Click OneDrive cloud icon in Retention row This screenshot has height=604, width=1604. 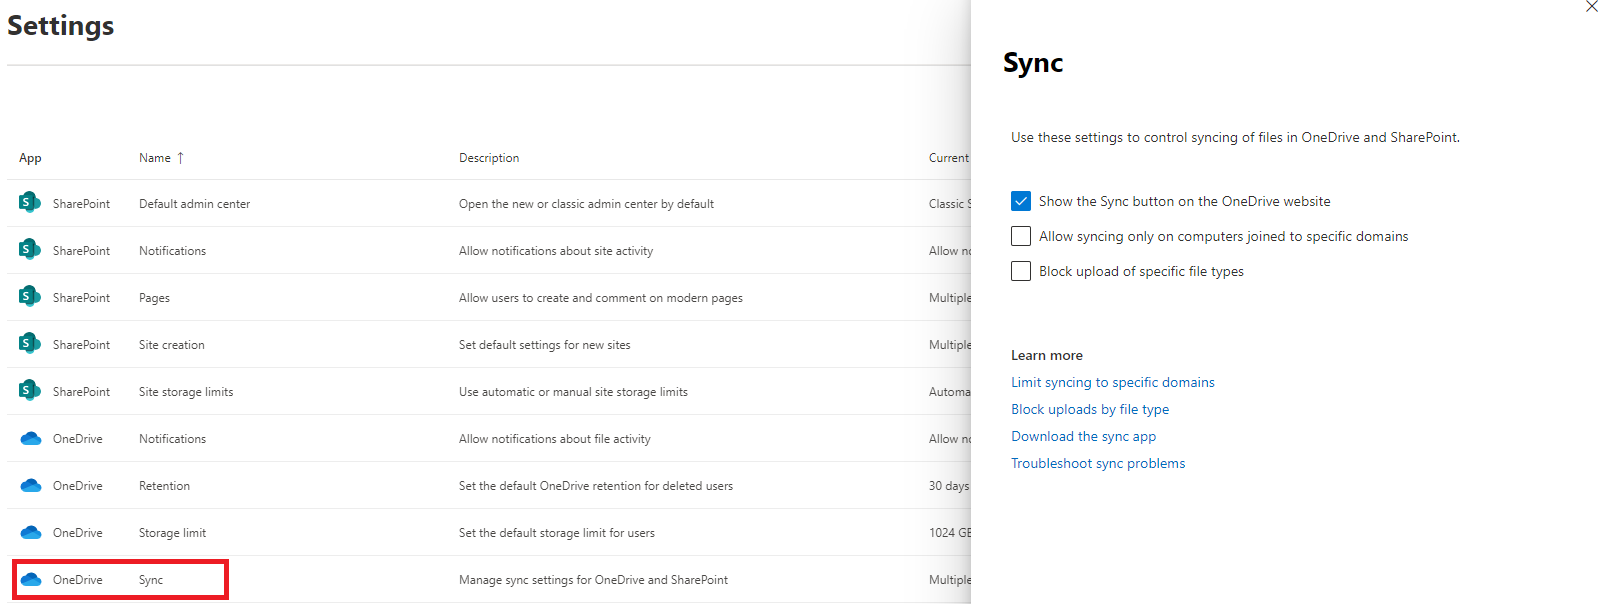(x=31, y=485)
